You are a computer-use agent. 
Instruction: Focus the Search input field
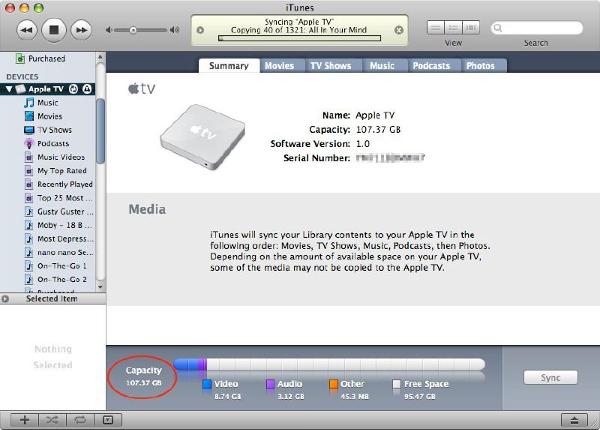537,28
